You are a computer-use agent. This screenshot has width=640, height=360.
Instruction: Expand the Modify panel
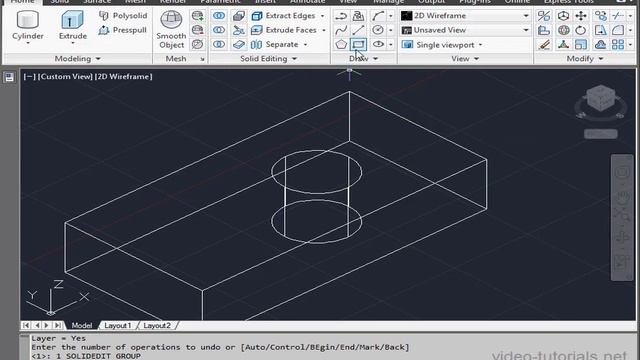pos(584,59)
